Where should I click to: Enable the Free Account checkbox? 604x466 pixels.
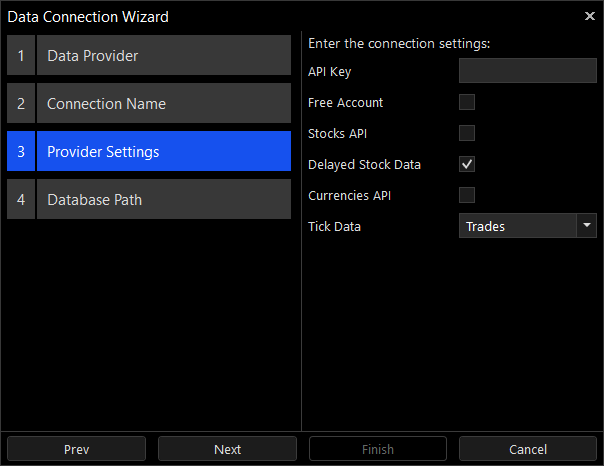(x=467, y=102)
